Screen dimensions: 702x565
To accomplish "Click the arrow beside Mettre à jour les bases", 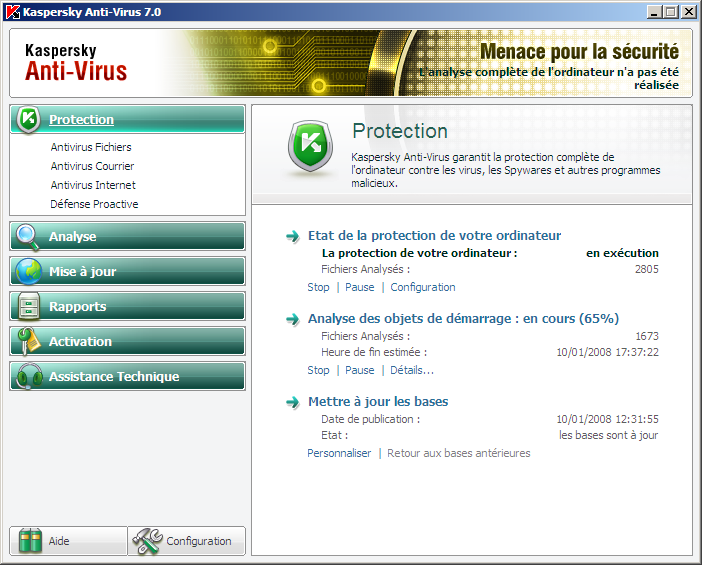I will (293, 402).
